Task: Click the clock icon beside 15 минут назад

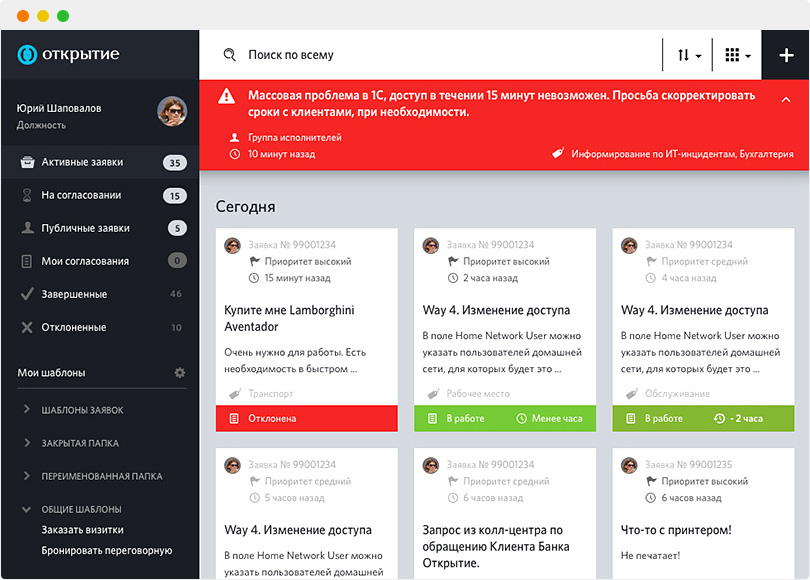Action: coord(254,278)
